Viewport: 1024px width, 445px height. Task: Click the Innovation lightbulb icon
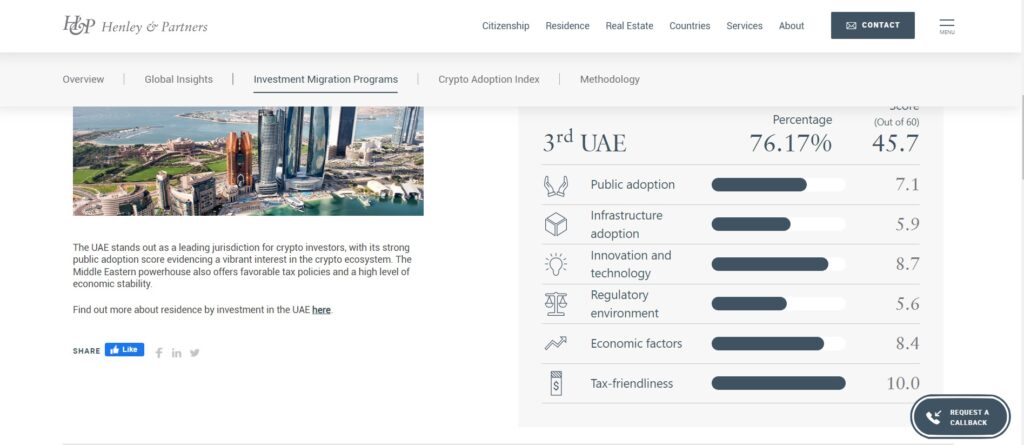pyautogui.click(x=555, y=264)
